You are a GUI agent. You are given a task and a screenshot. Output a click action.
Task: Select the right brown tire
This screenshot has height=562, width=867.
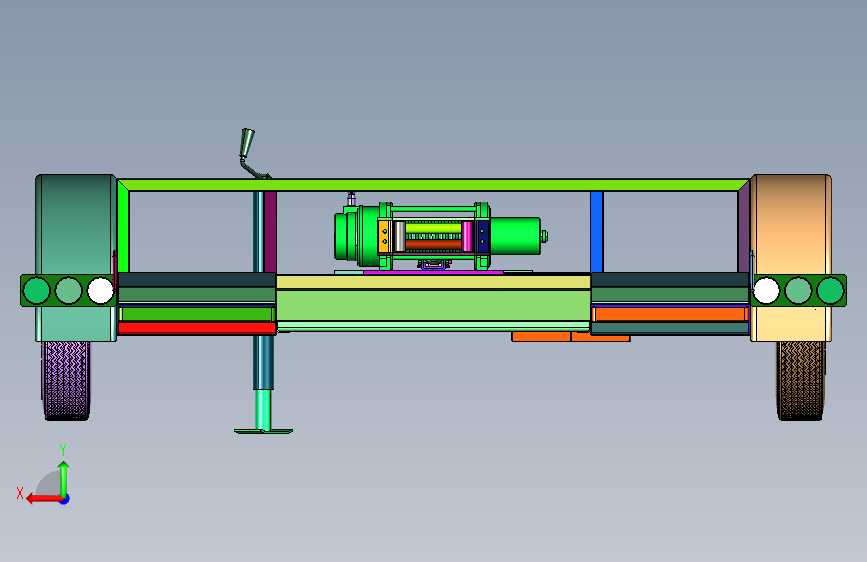pyautogui.click(x=801, y=381)
